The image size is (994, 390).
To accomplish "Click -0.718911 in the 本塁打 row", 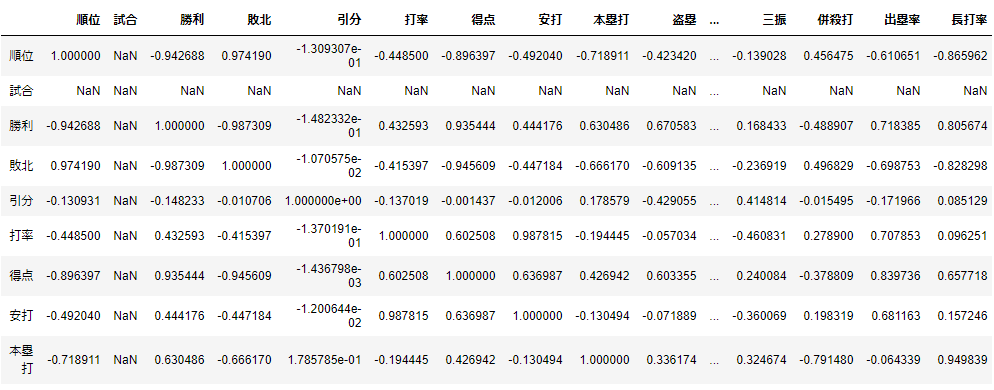I will (73, 360).
